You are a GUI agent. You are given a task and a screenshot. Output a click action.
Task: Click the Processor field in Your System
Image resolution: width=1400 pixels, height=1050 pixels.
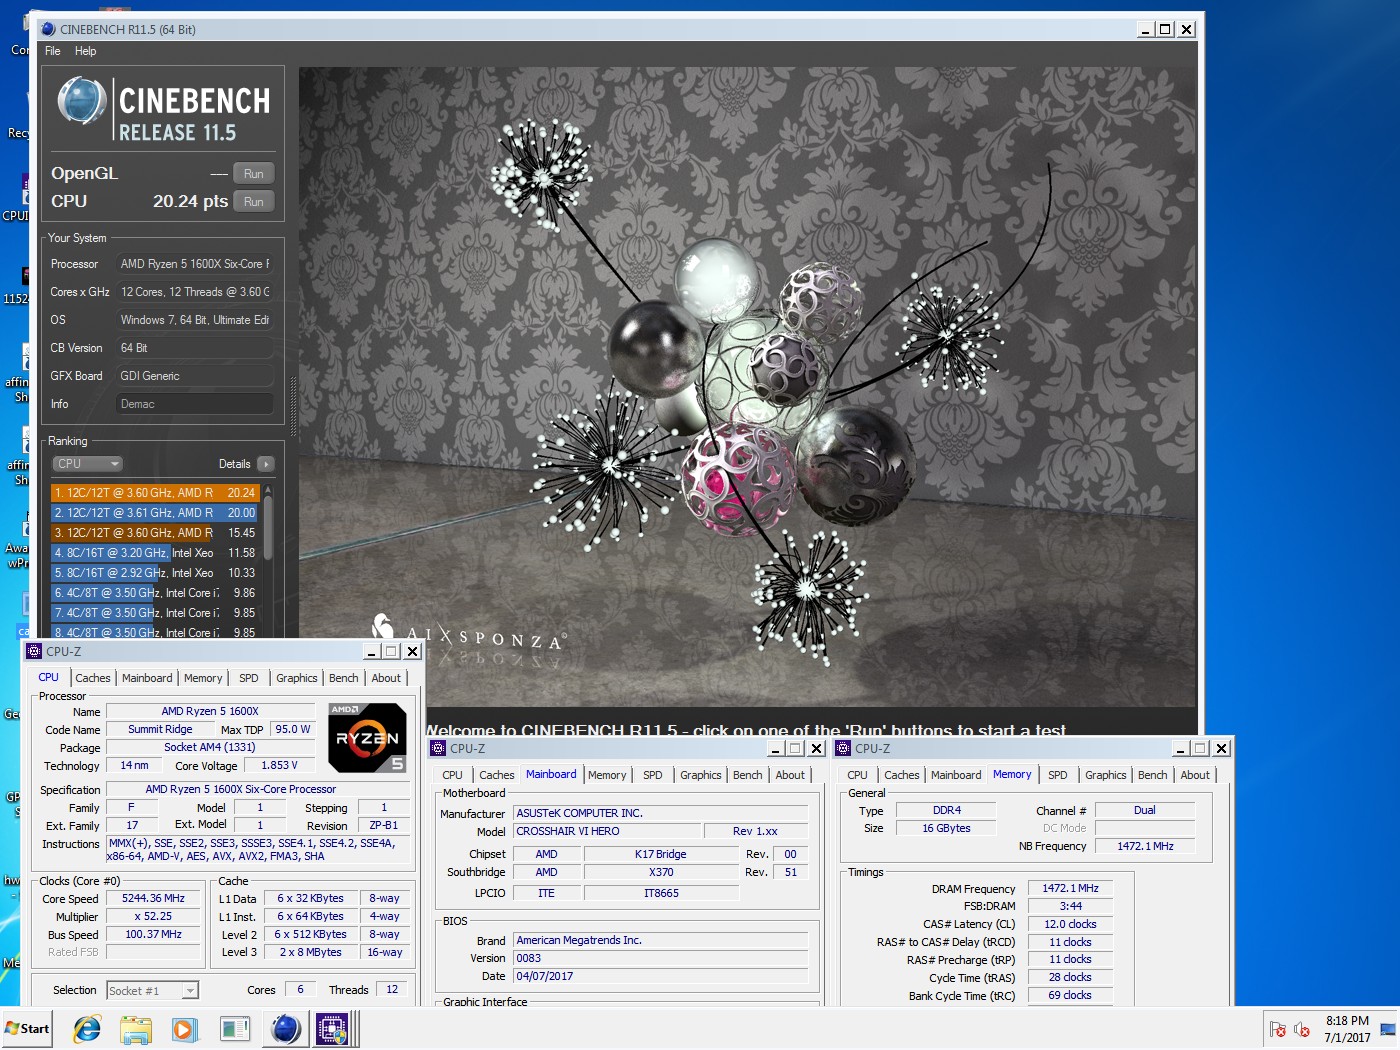[195, 264]
